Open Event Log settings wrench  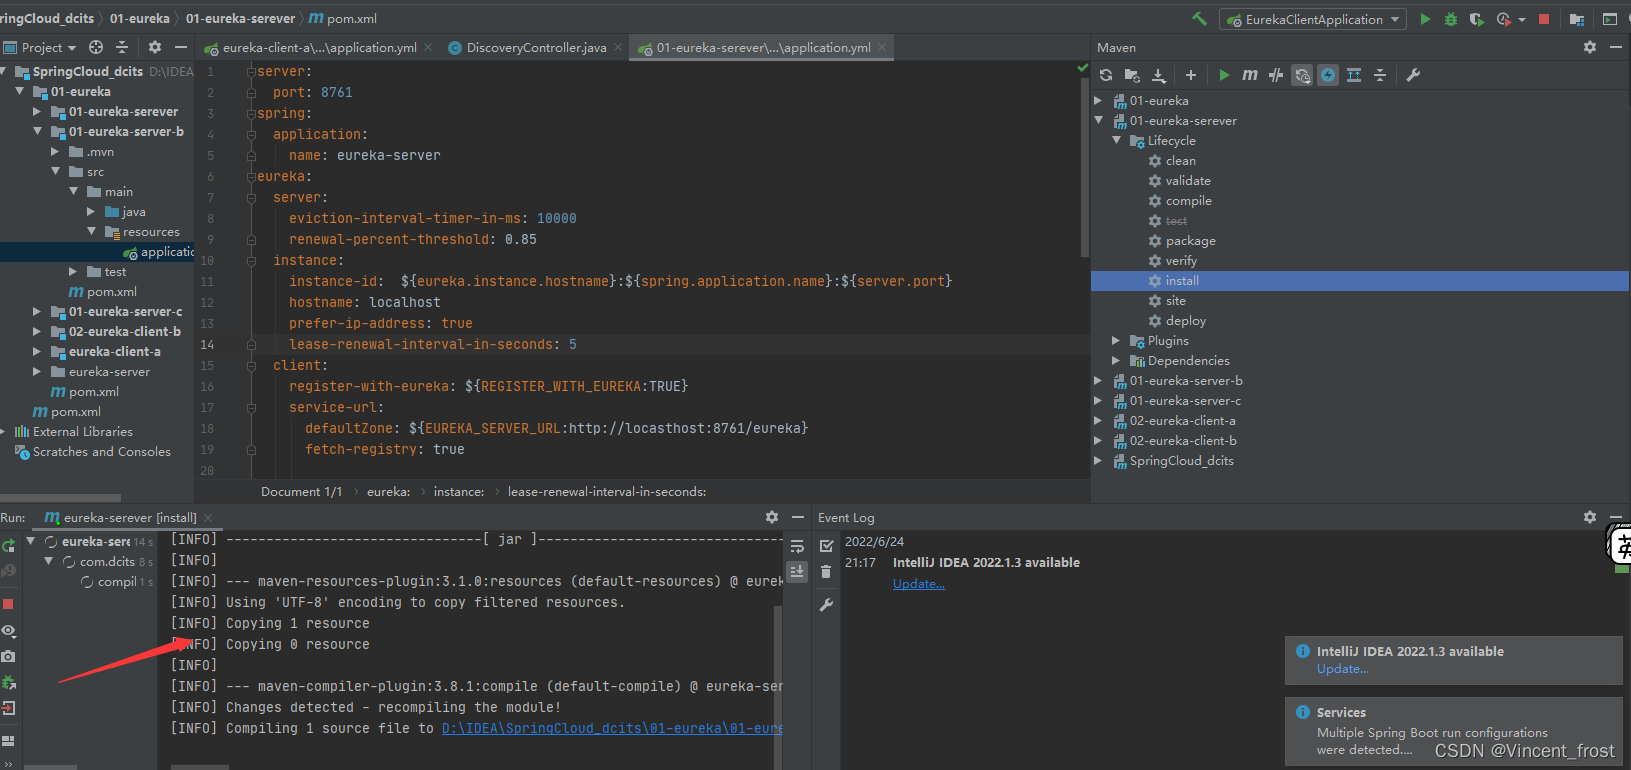(x=826, y=605)
